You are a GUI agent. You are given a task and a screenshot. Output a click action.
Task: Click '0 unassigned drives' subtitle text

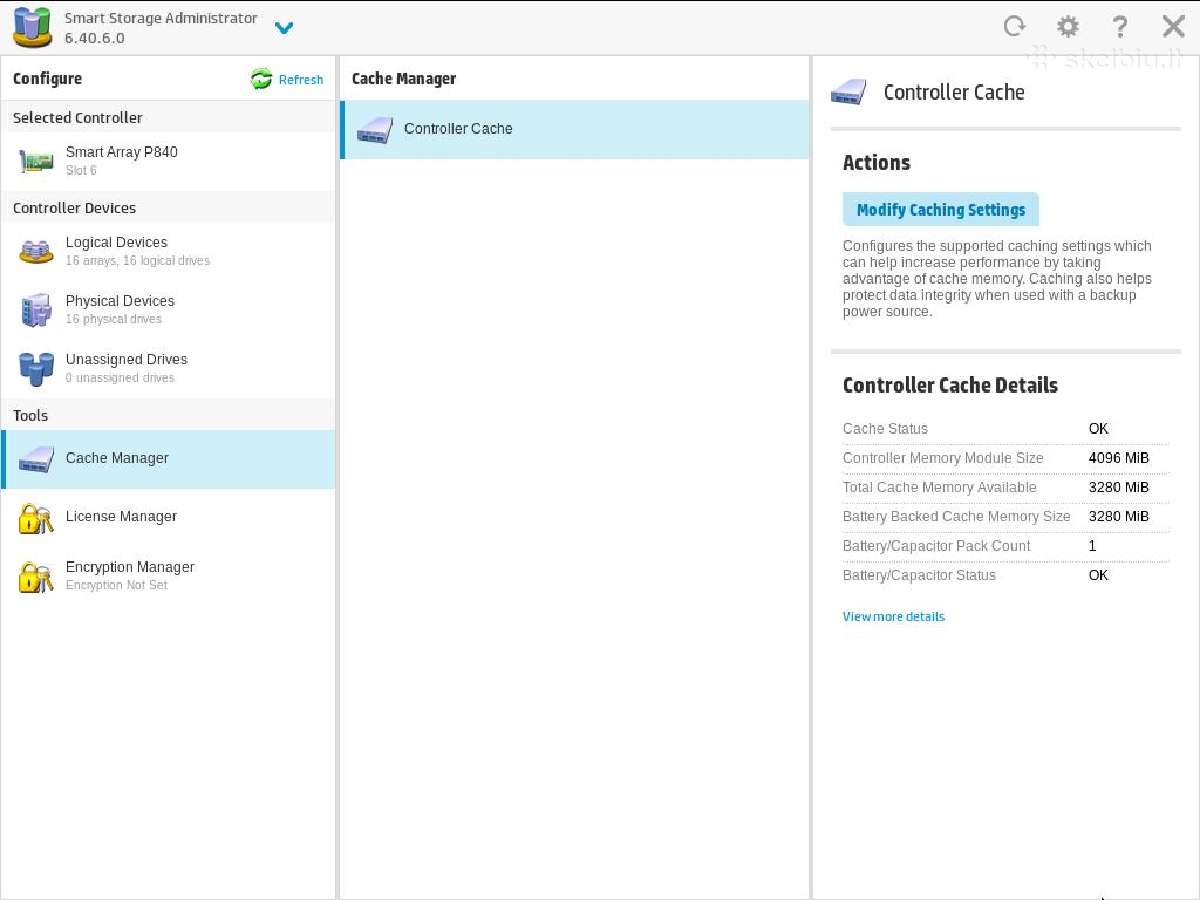120,378
